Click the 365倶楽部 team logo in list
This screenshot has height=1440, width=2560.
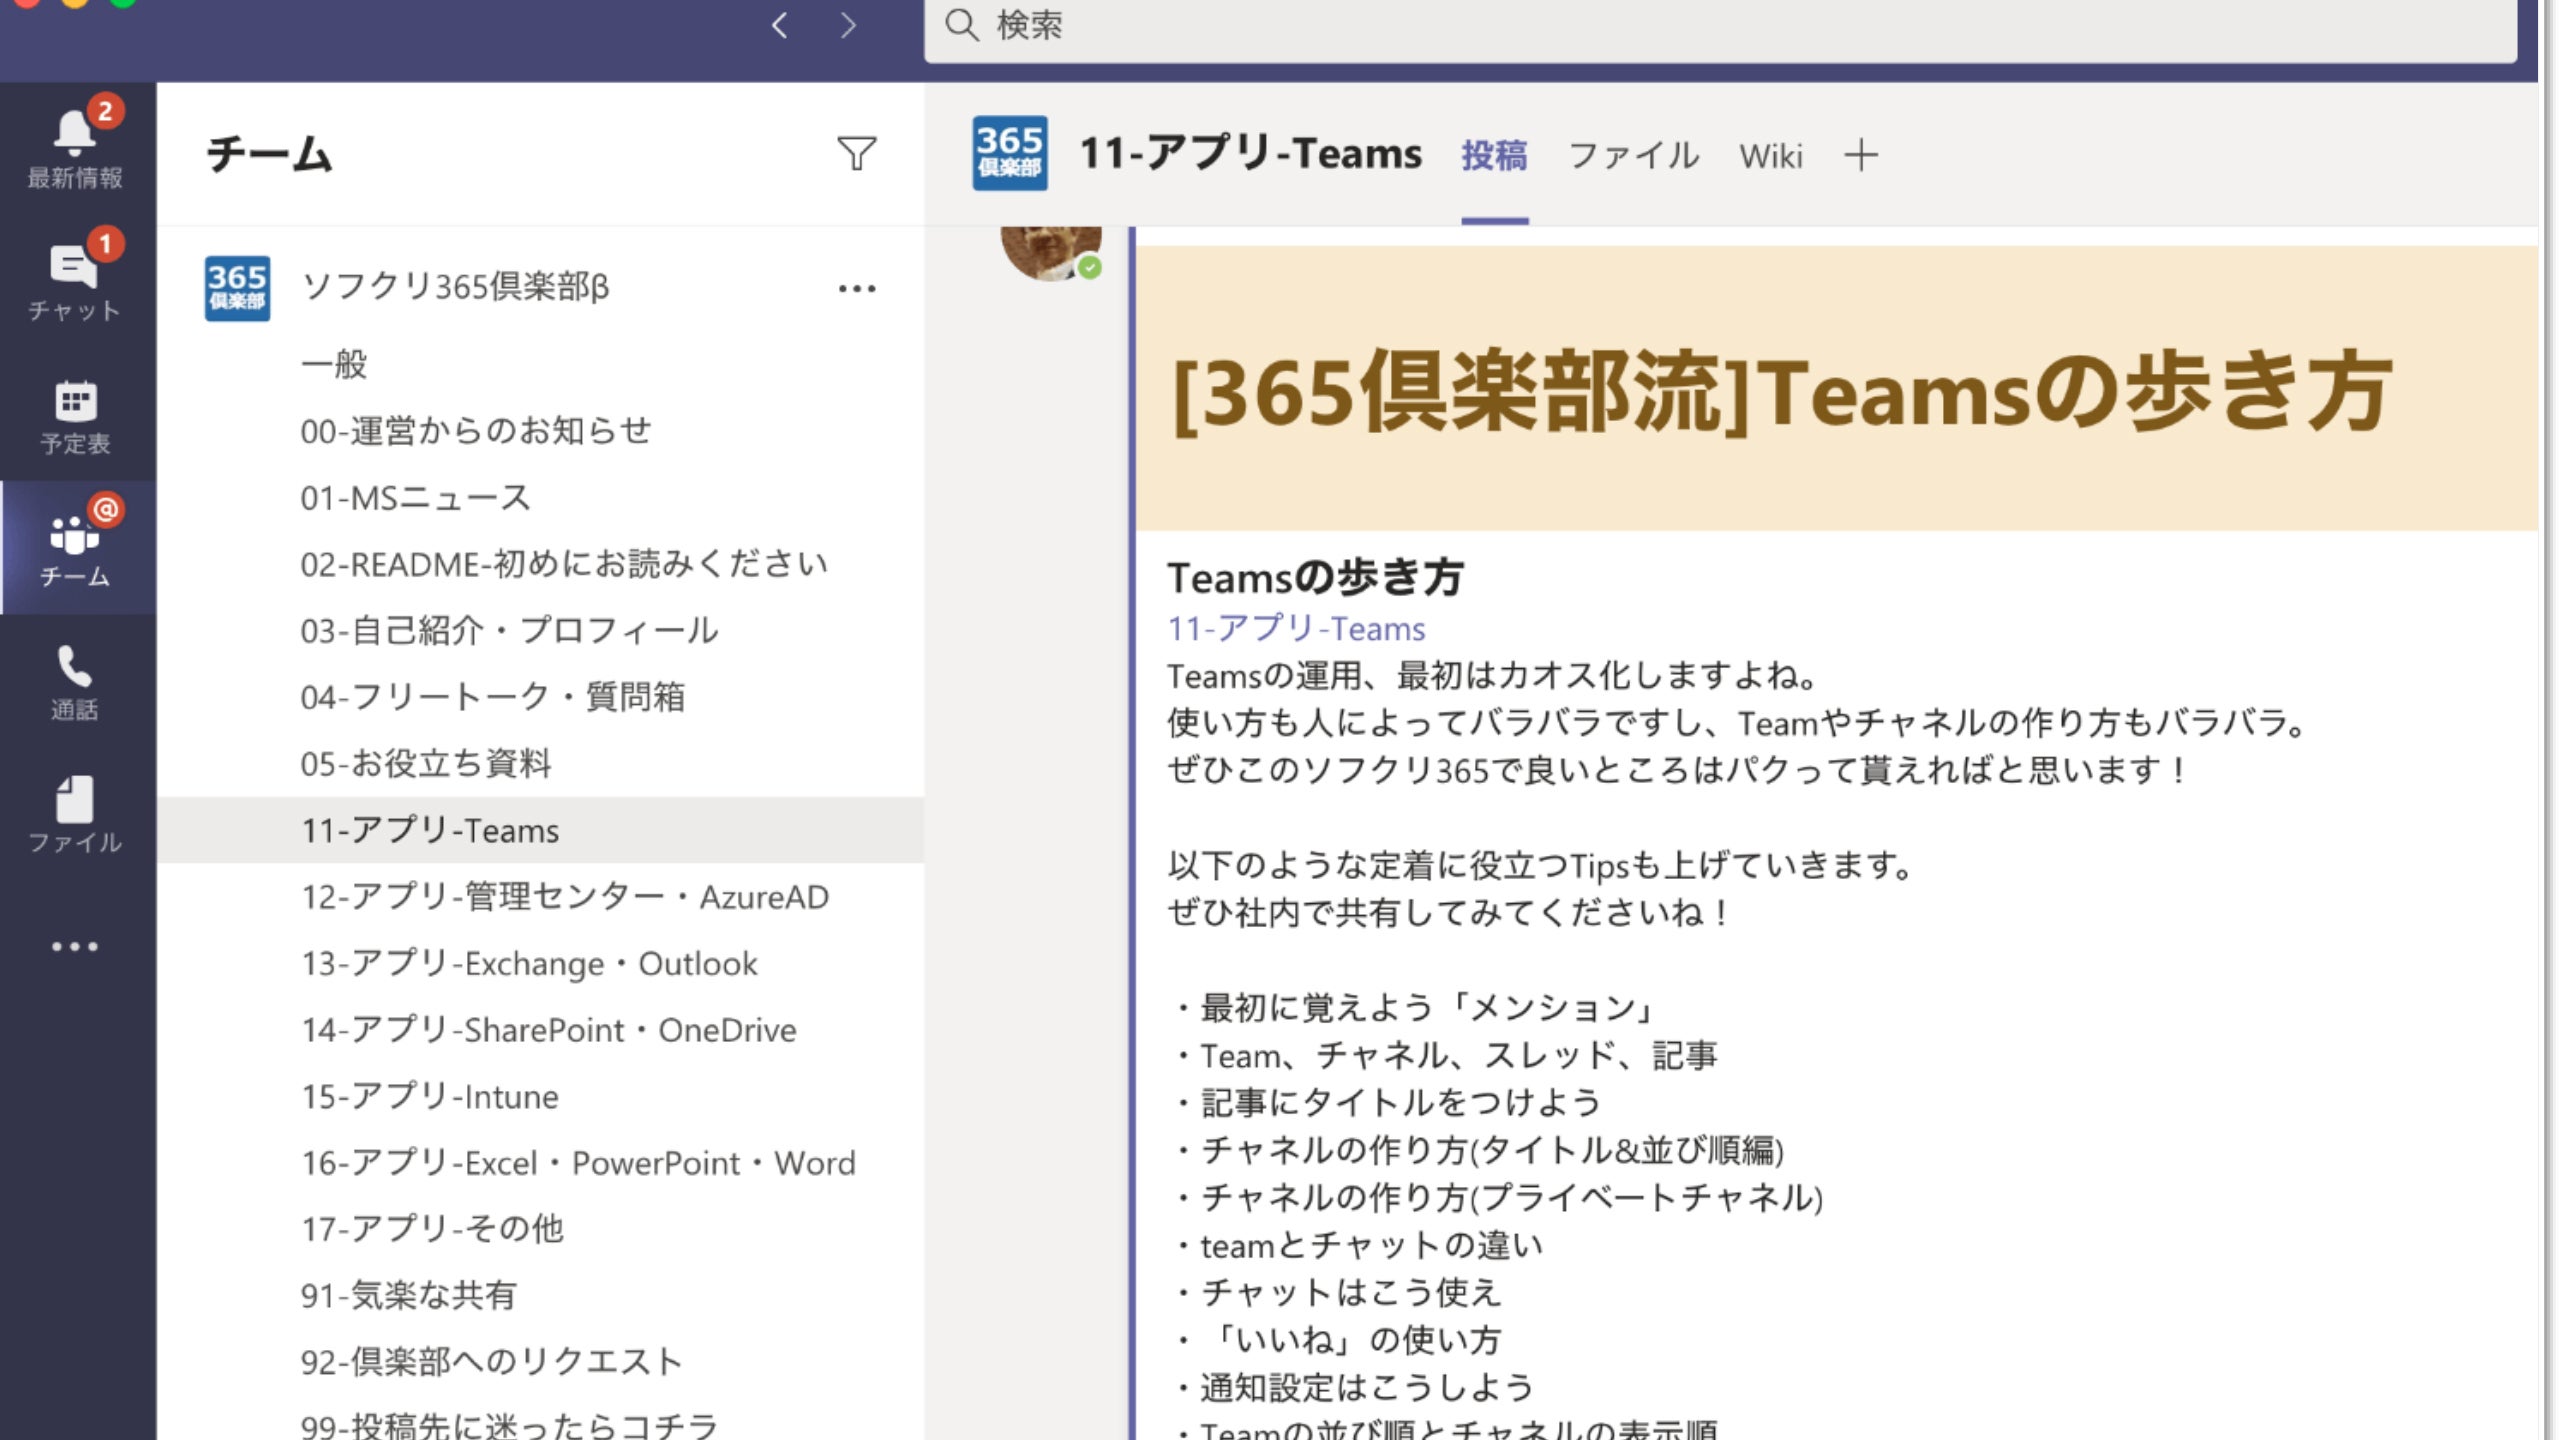pyautogui.click(x=237, y=288)
